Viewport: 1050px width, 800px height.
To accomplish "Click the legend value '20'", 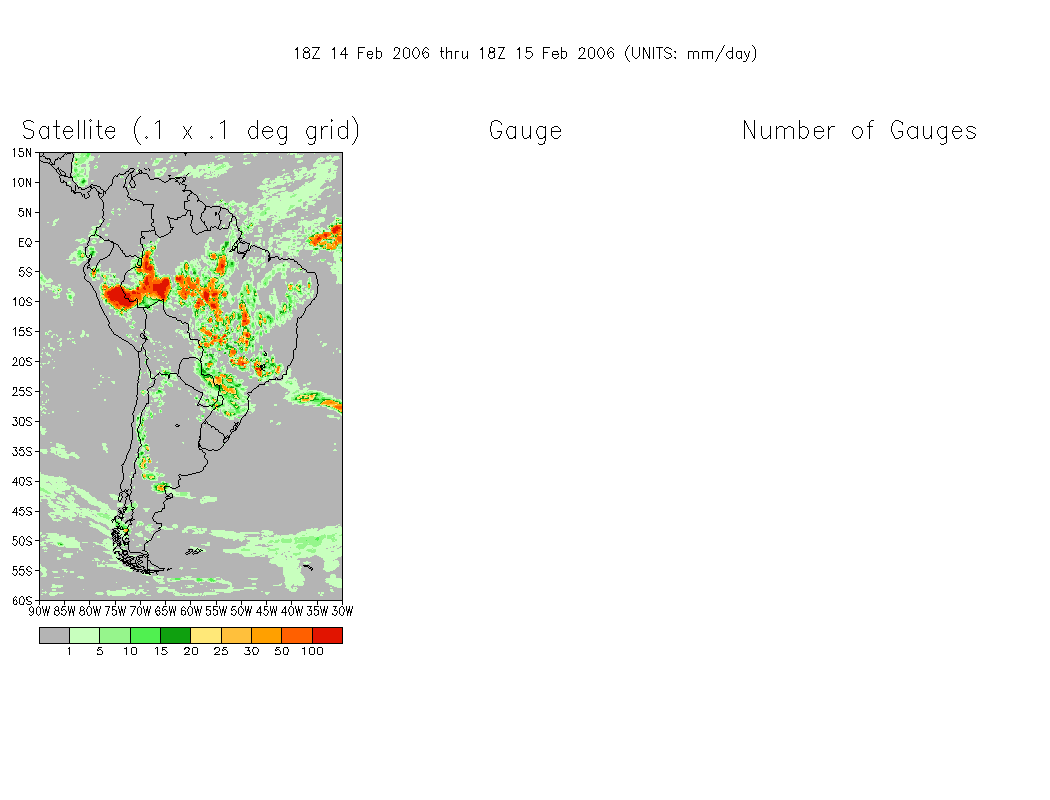I will point(191,651).
